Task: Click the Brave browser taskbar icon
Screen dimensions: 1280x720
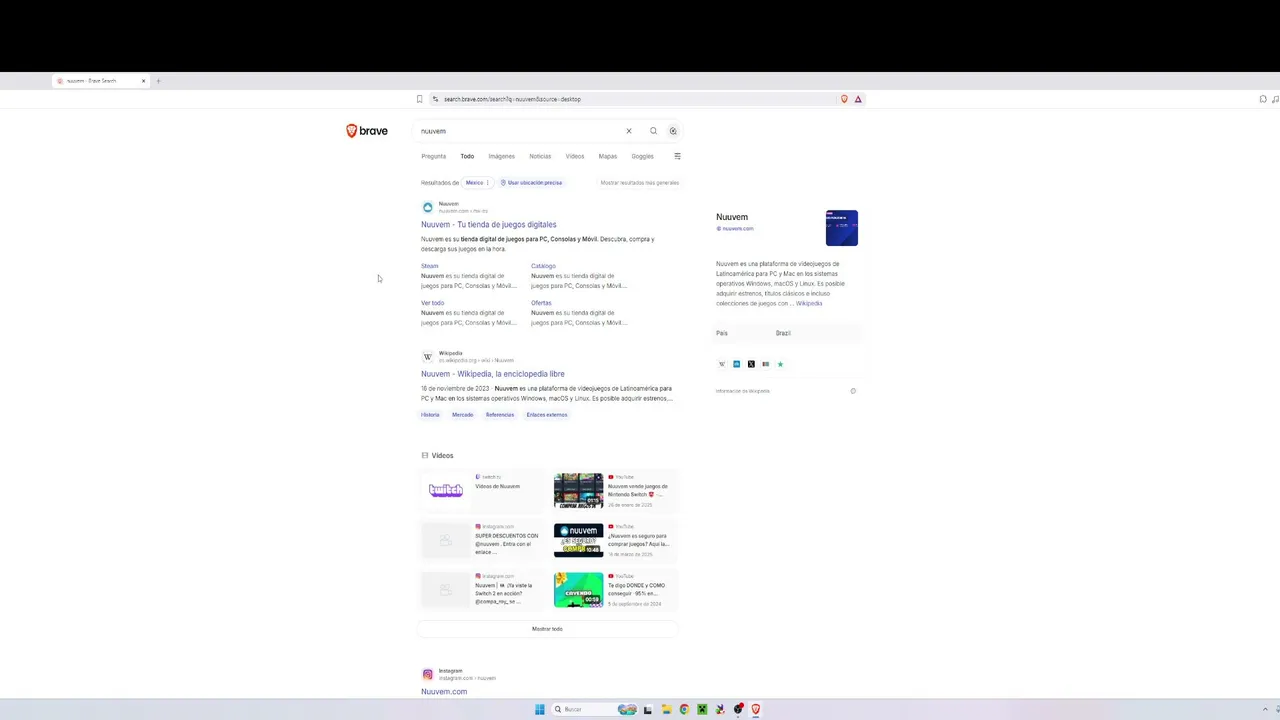Action: point(756,709)
